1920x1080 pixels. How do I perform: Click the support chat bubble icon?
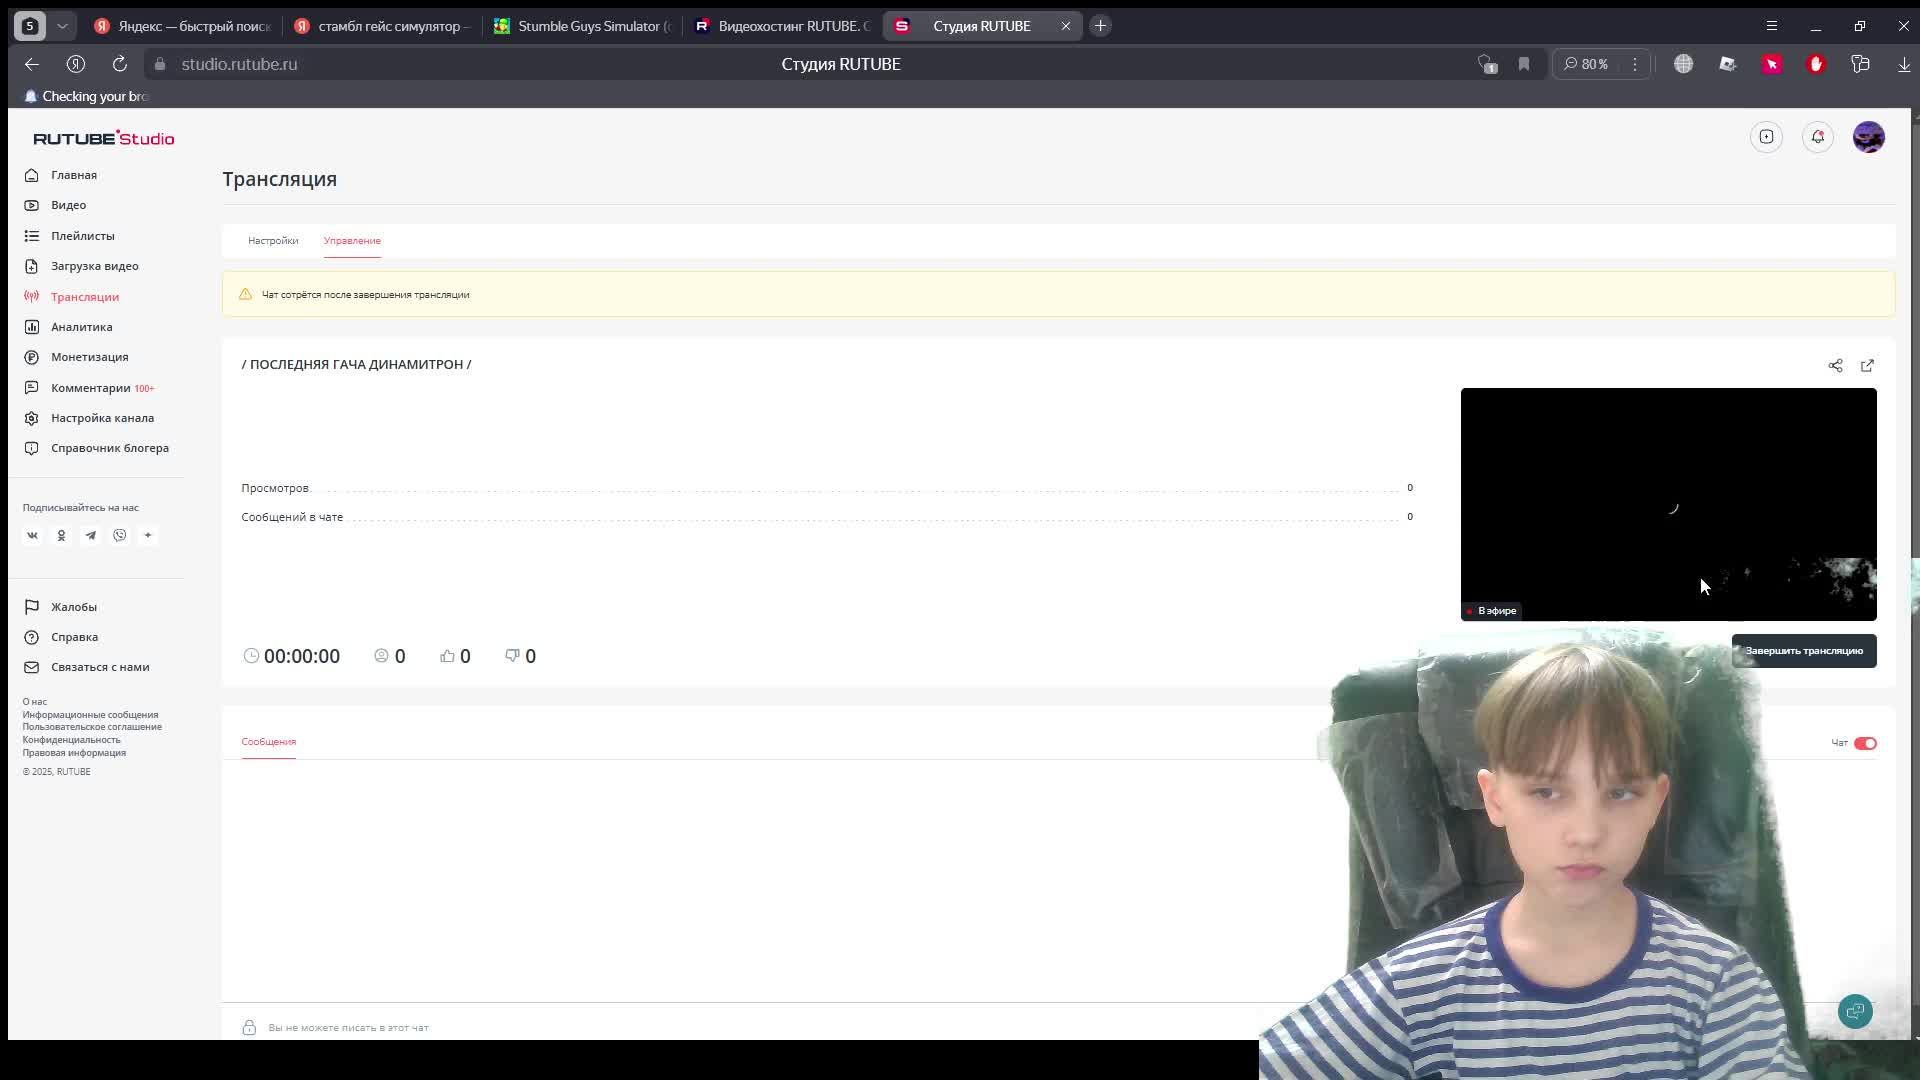click(x=1855, y=1011)
